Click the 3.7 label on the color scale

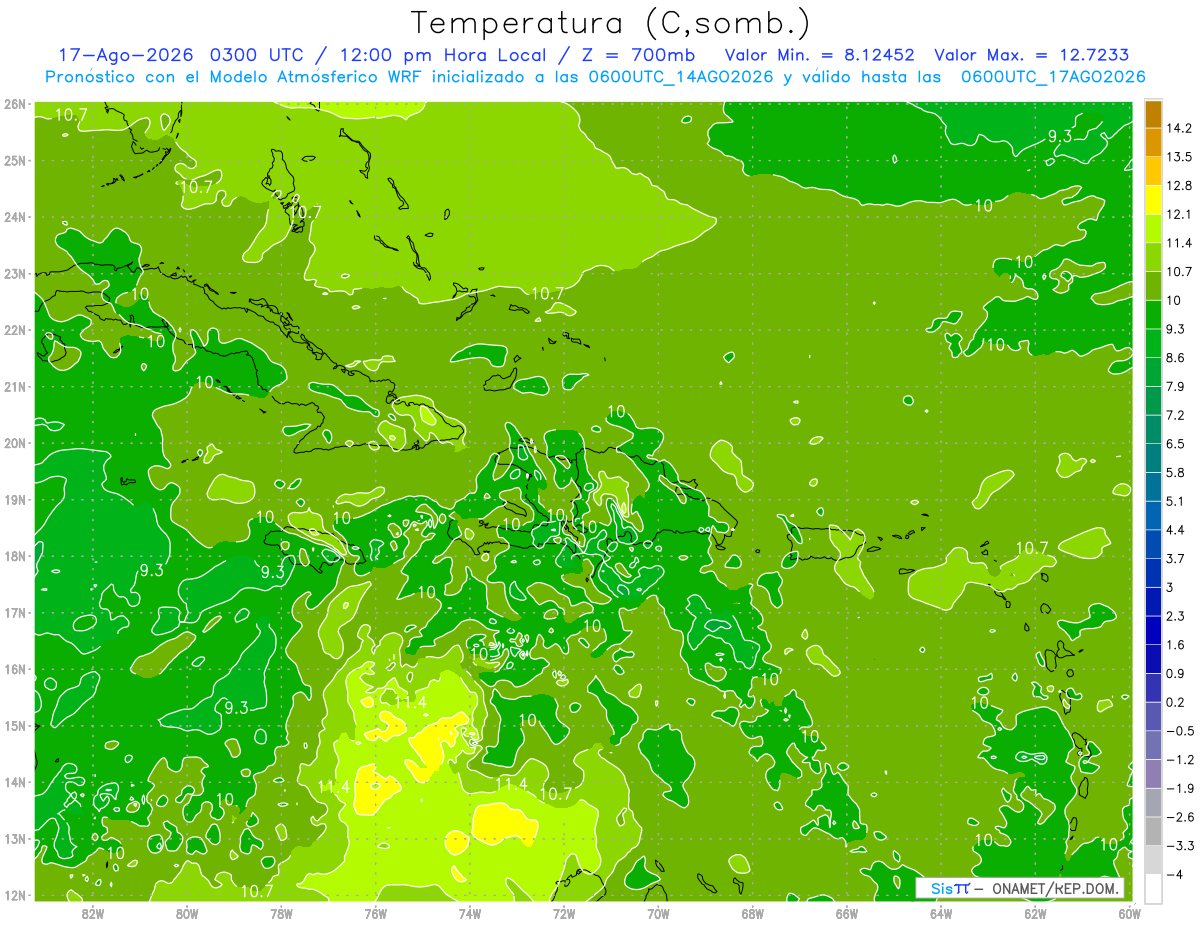pyautogui.click(x=1175, y=558)
